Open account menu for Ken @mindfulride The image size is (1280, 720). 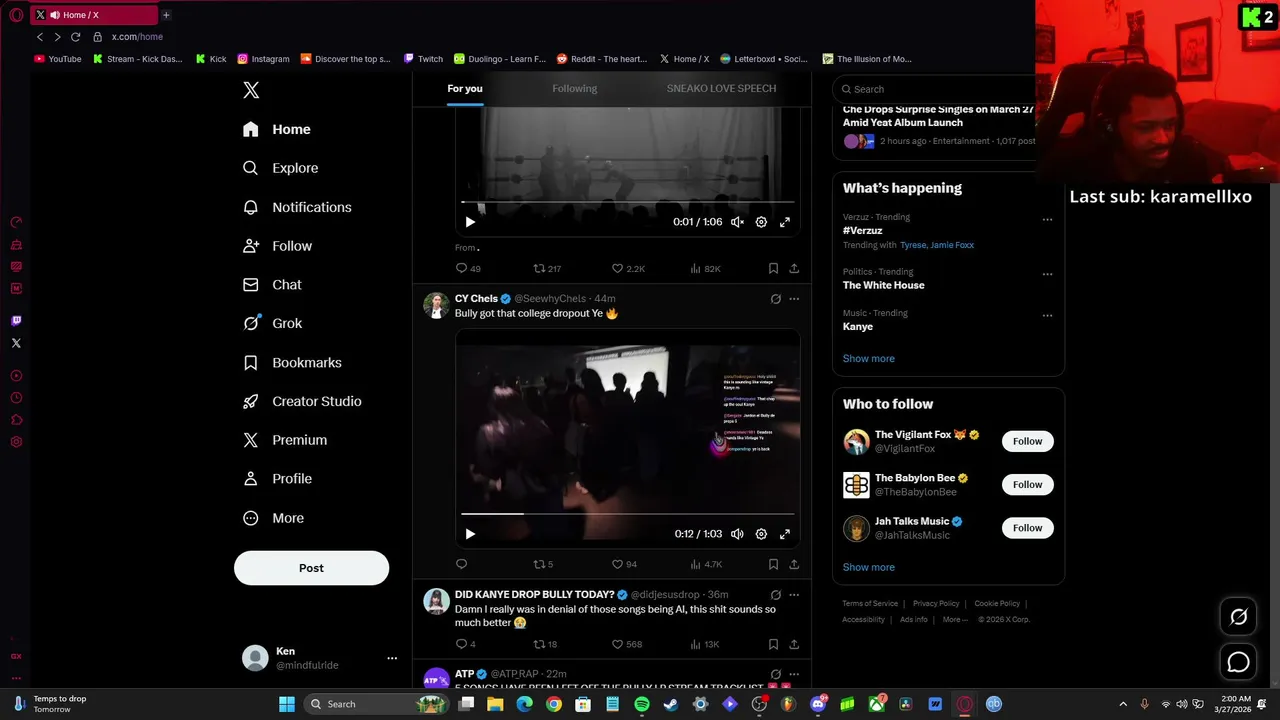tap(320, 658)
